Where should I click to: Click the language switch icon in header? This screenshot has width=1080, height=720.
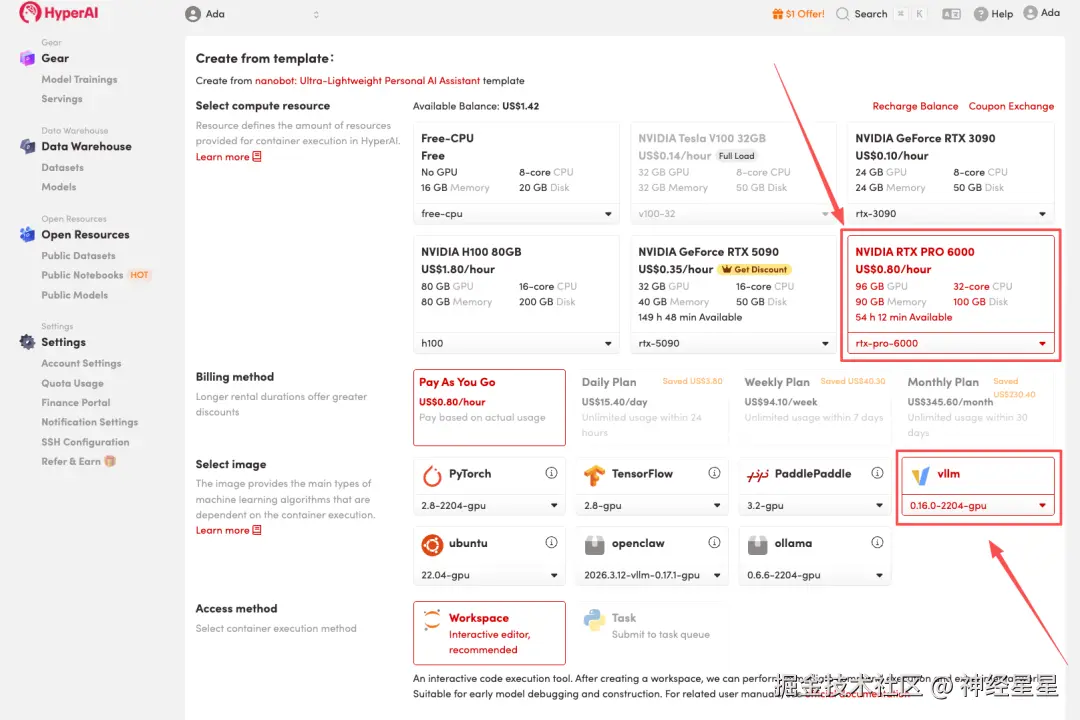pos(951,14)
